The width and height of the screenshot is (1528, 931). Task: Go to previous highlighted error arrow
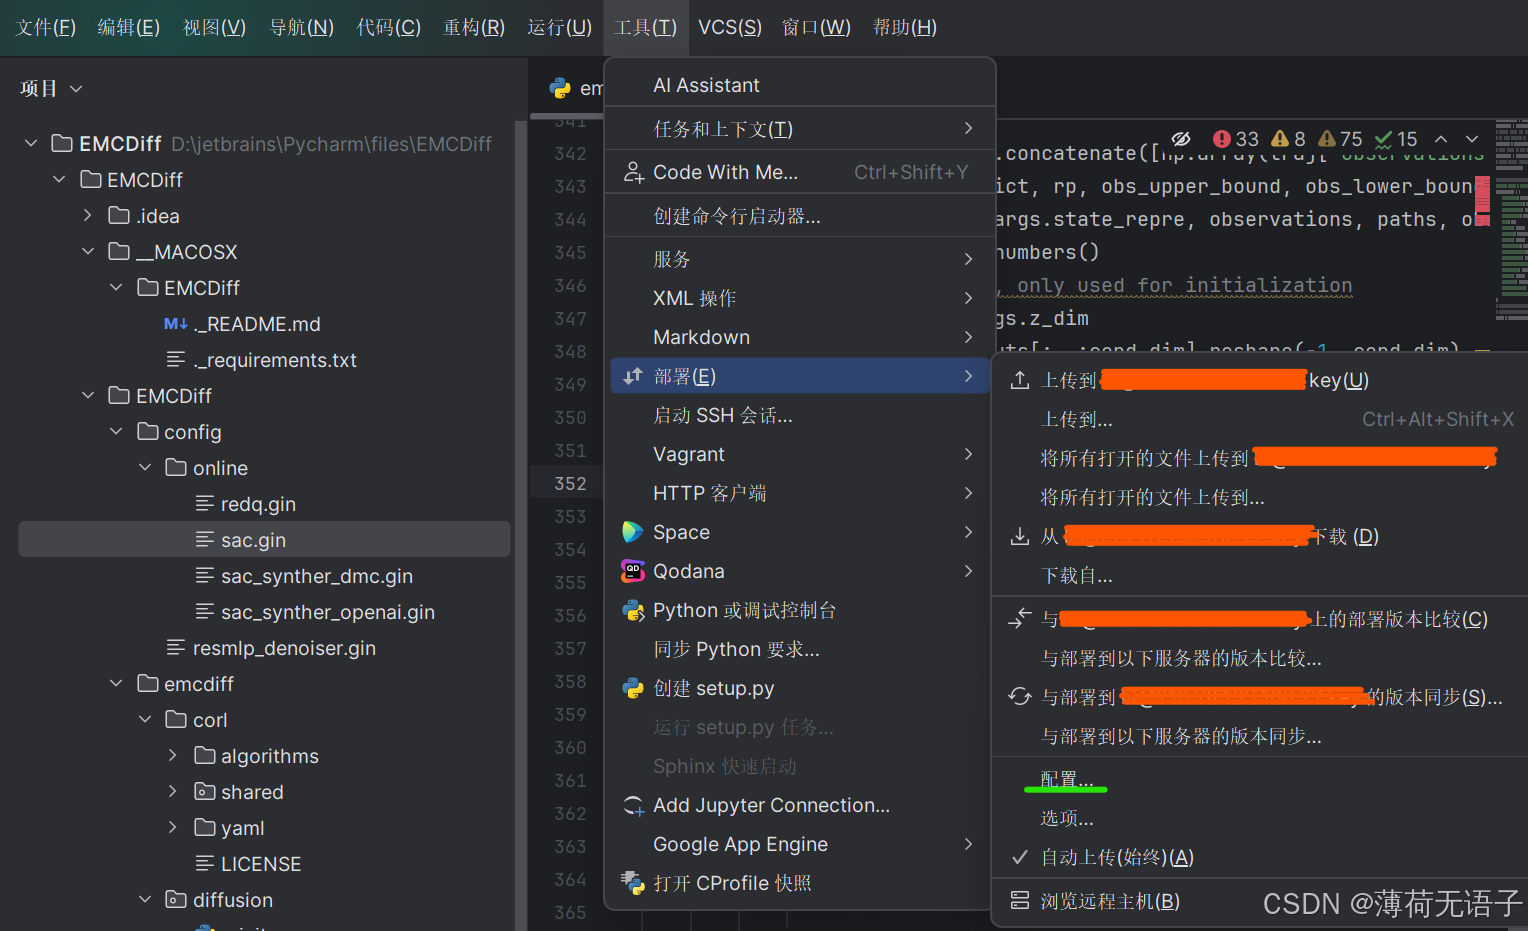coord(1441,139)
